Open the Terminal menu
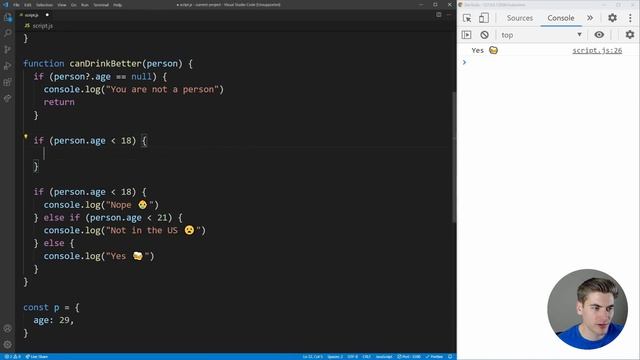Screen dimensions: 640x360 101,5
